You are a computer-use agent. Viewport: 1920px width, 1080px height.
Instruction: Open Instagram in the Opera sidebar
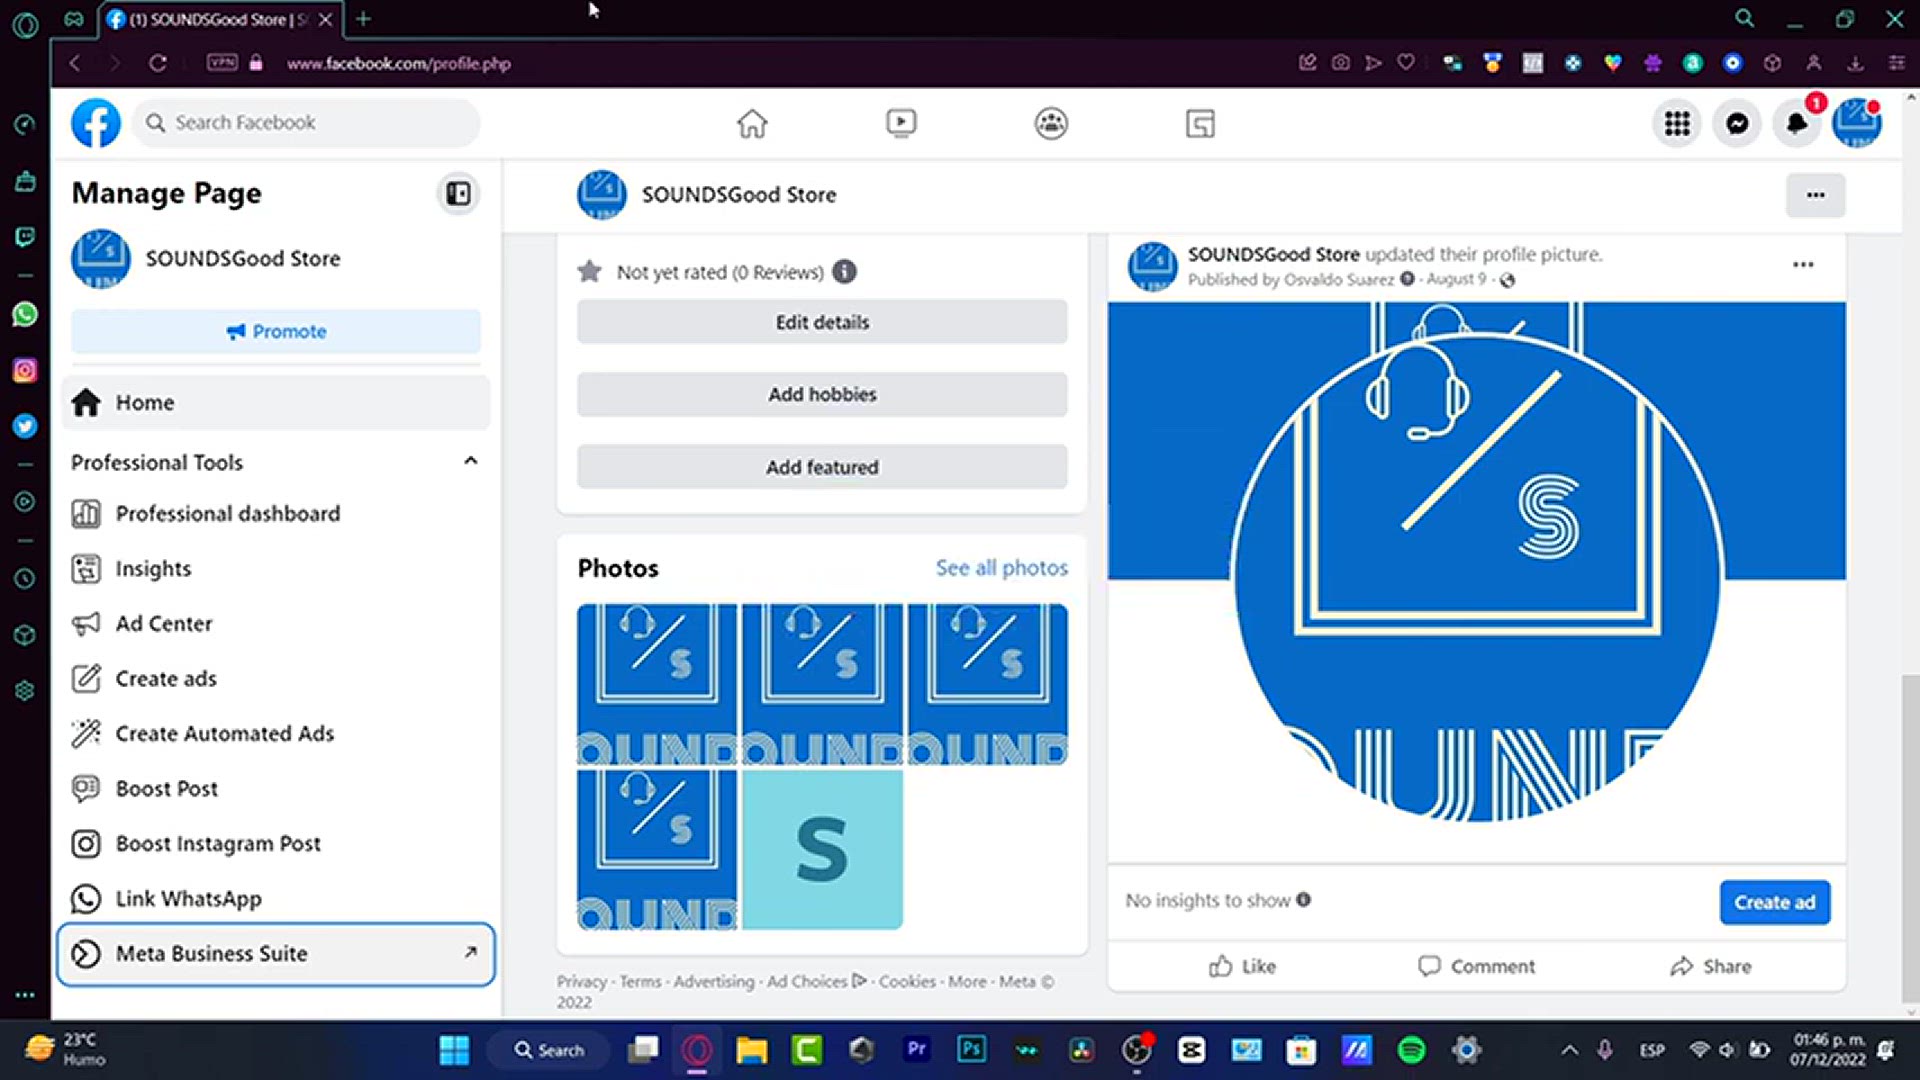(x=25, y=370)
